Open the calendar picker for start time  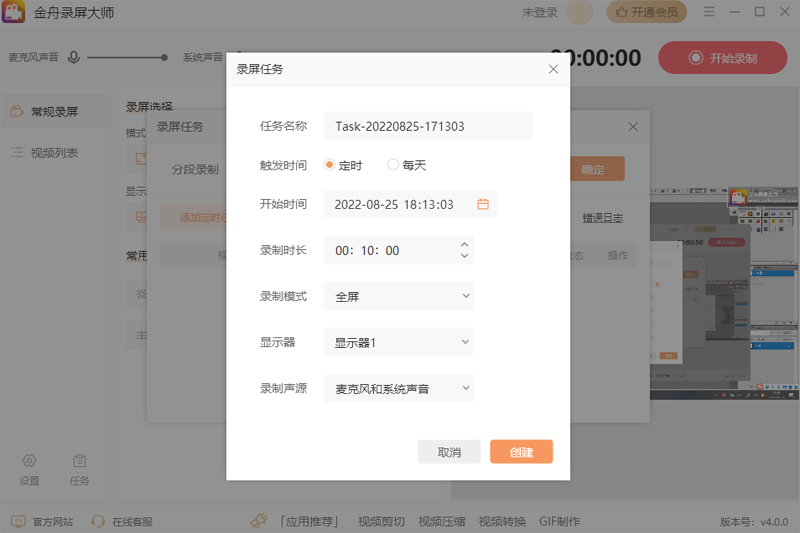coord(483,204)
